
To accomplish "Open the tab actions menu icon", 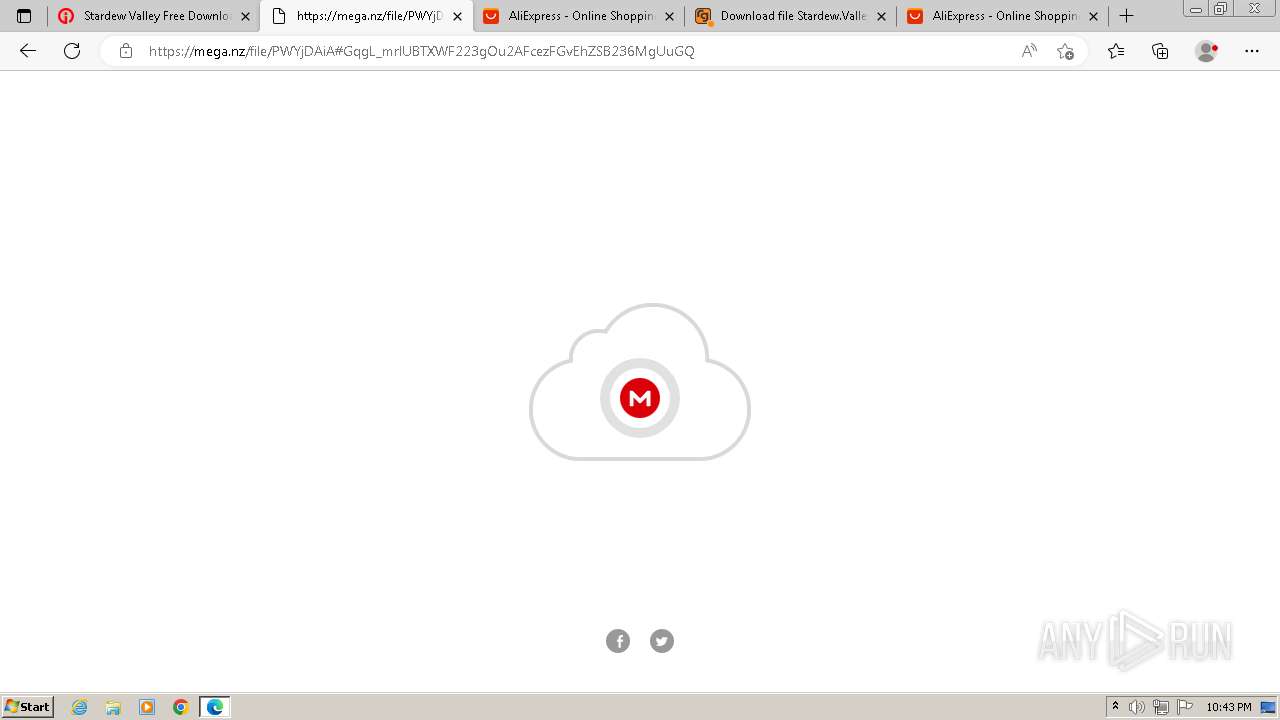I will 24,16.
